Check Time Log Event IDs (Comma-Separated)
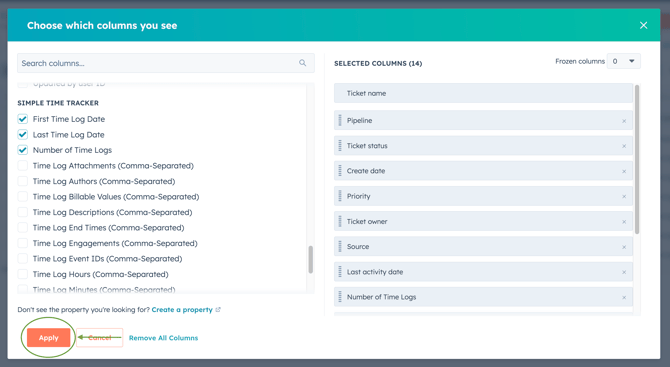This screenshot has height=367, width=670. click(x=23, y=258)
